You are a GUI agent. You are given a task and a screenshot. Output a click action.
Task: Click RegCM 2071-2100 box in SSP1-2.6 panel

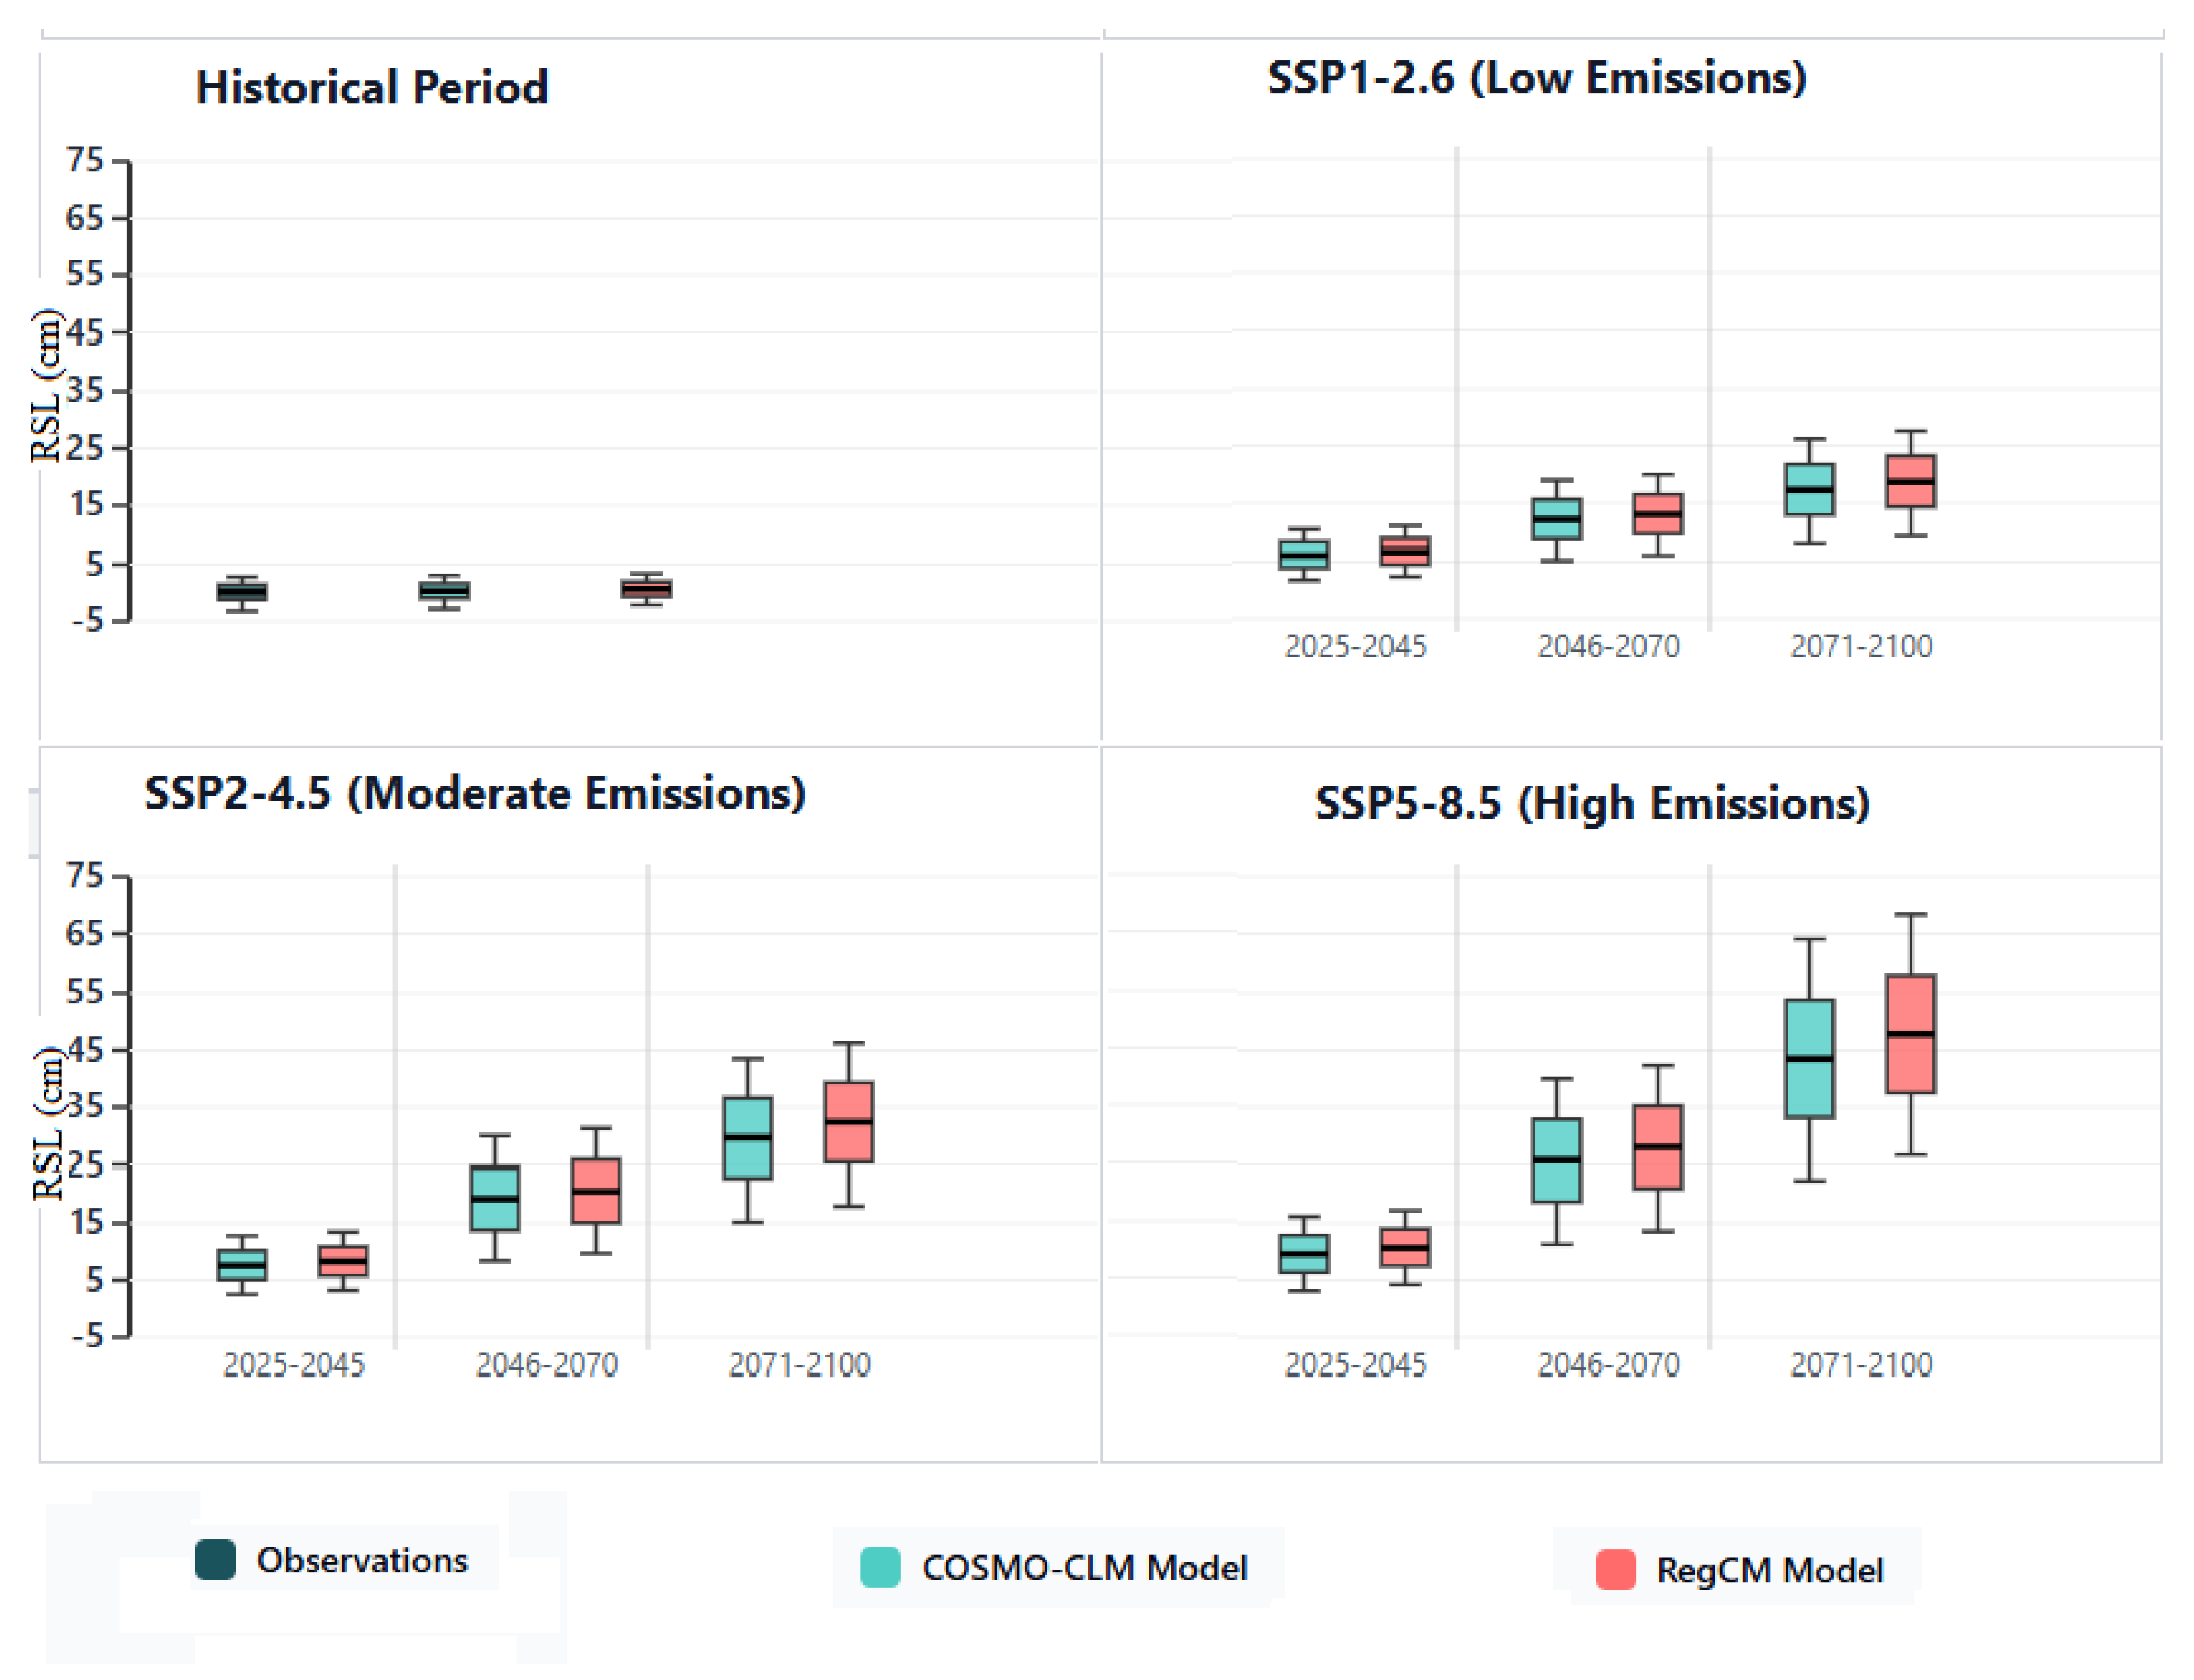[1910, 482]
